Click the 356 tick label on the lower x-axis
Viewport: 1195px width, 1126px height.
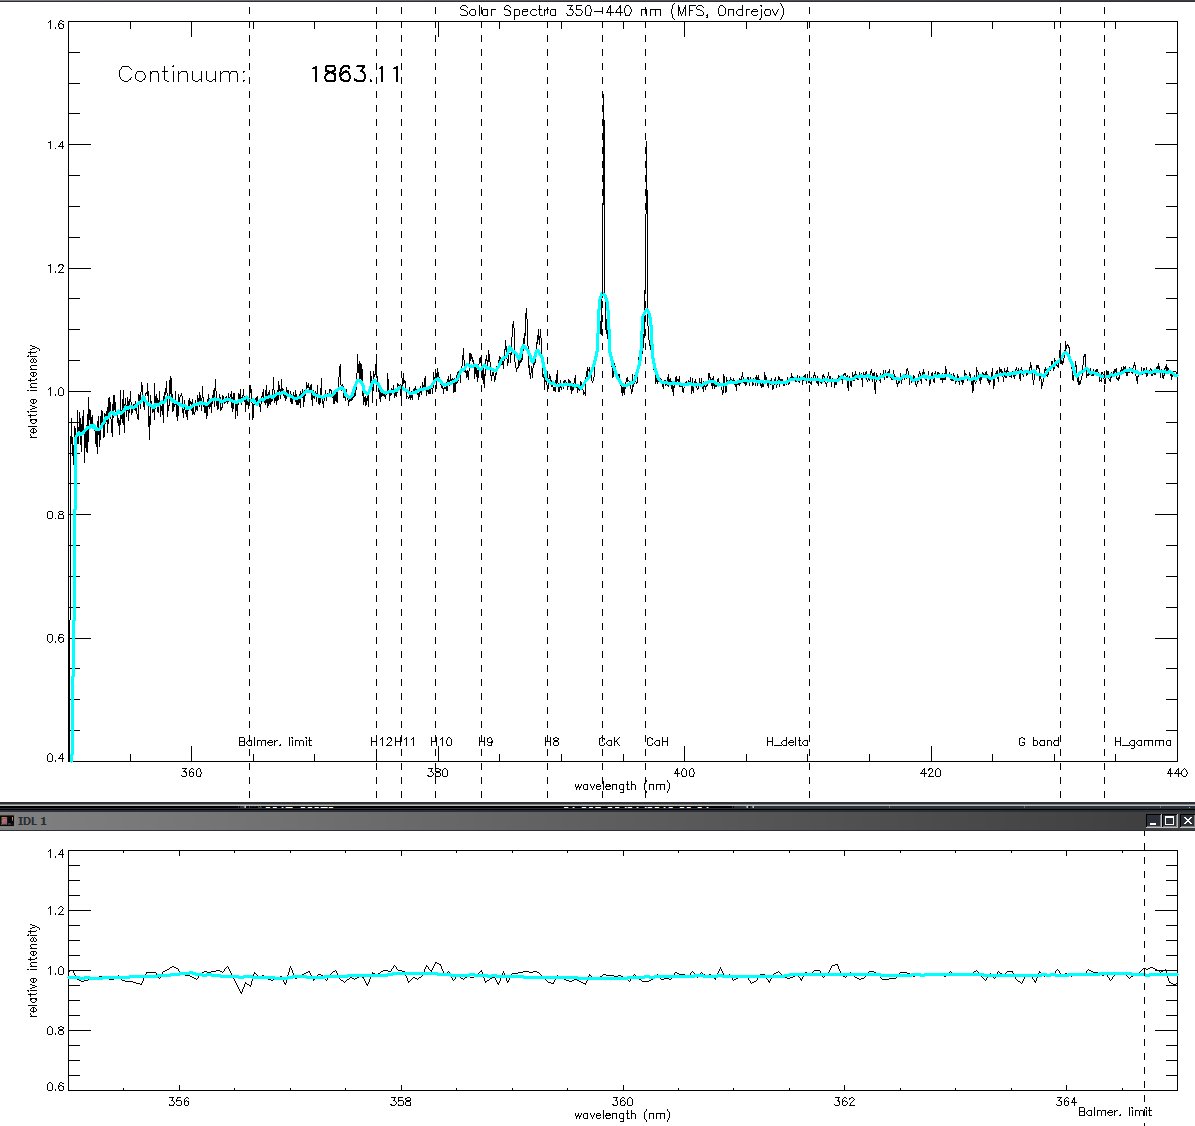178,1102
